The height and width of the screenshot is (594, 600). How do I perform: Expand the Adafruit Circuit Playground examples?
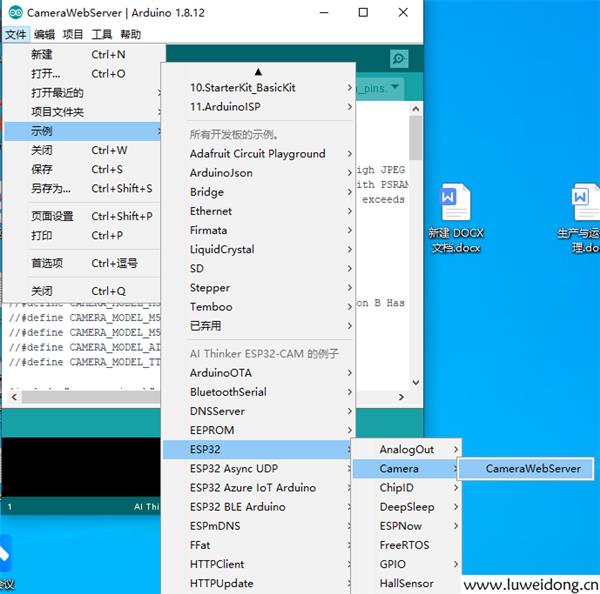pyautogui.click(x=258, y=154)
